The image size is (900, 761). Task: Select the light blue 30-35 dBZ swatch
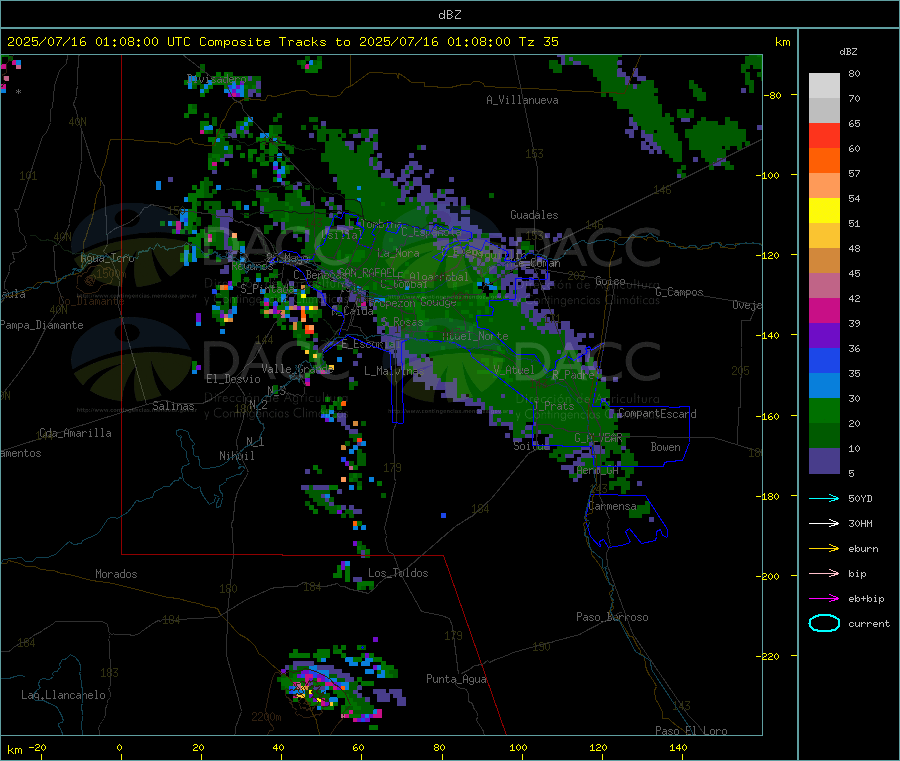(x=824, y=386)
